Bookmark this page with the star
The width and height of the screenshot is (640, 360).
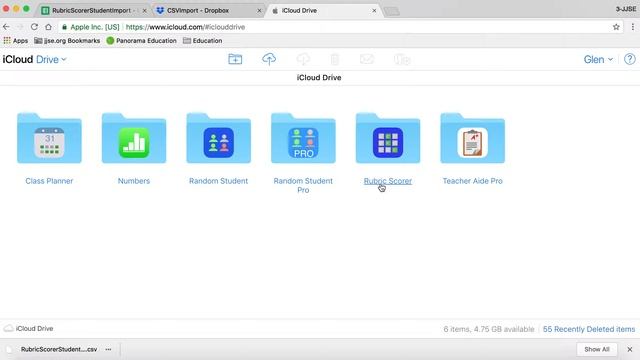pyautogui.click(x=616, y=27)
